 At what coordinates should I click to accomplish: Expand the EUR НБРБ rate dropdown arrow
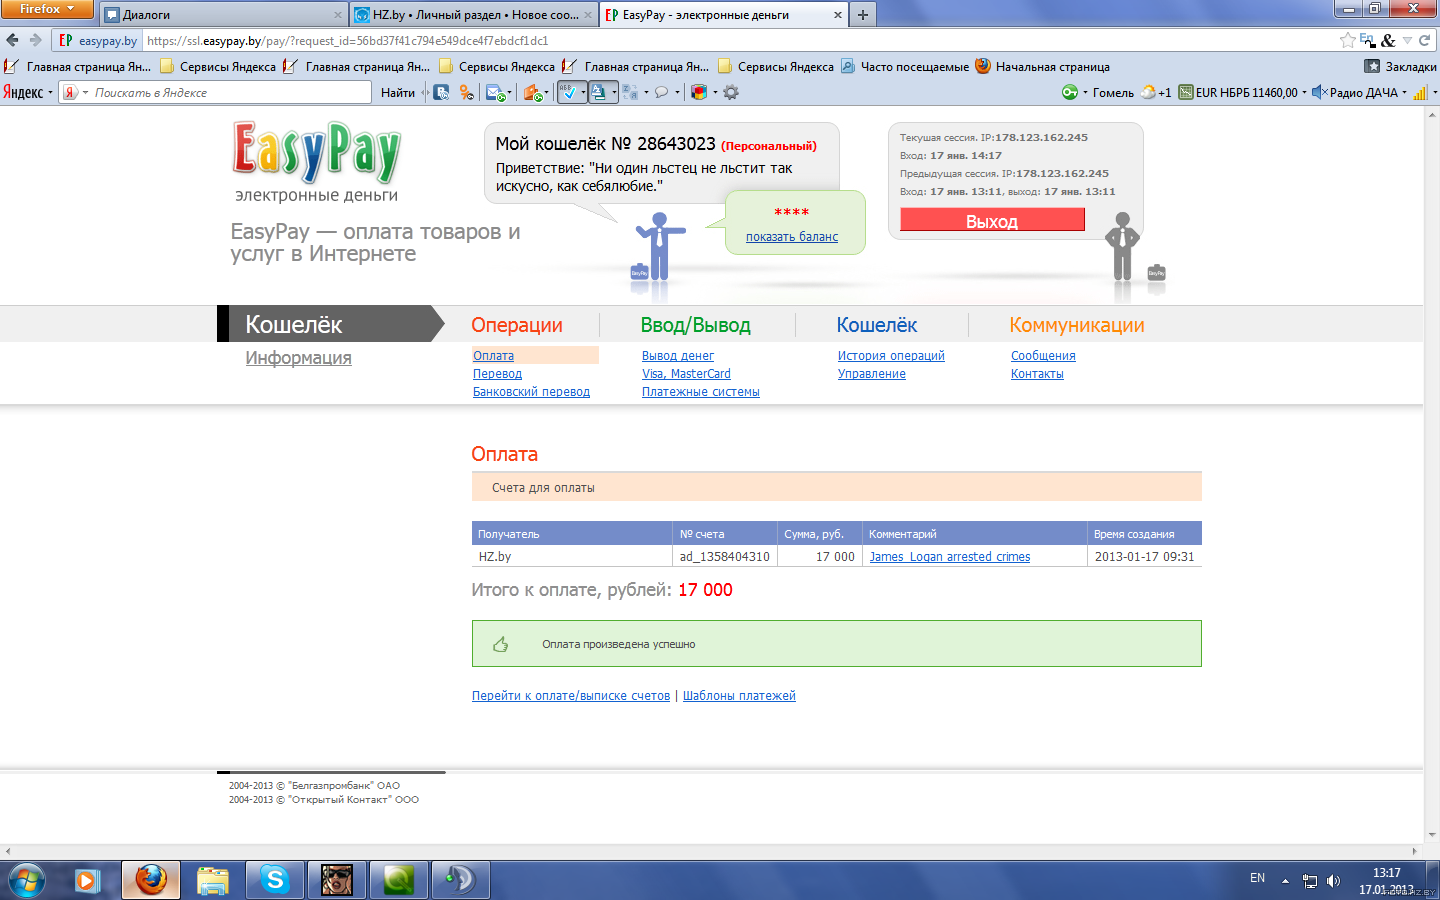click(x=1304, y=92)
